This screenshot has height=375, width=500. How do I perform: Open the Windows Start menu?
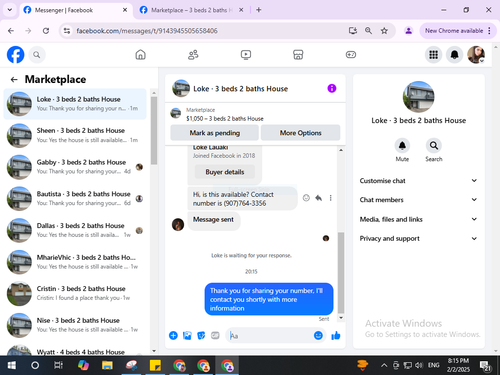tap(12, 365)
